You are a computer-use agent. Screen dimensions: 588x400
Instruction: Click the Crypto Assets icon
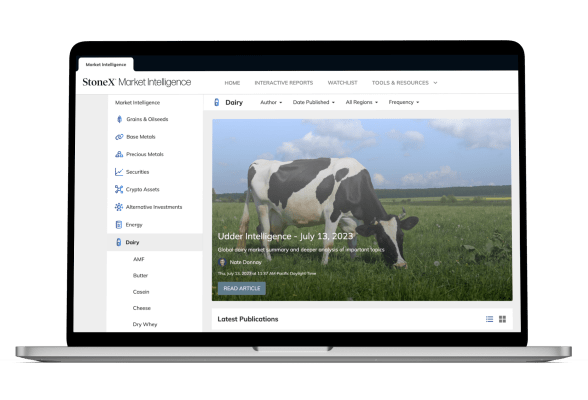[119, 189]
